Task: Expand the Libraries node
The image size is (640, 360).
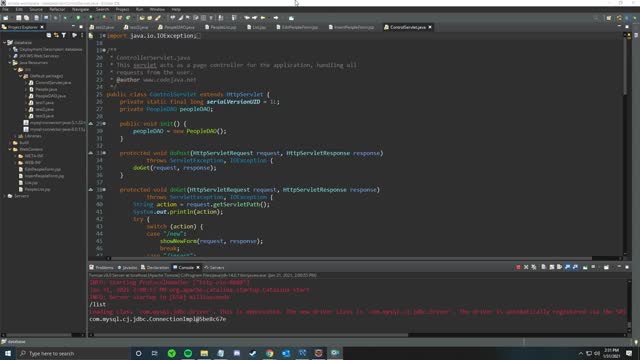Action: click(x=15, y=136)
